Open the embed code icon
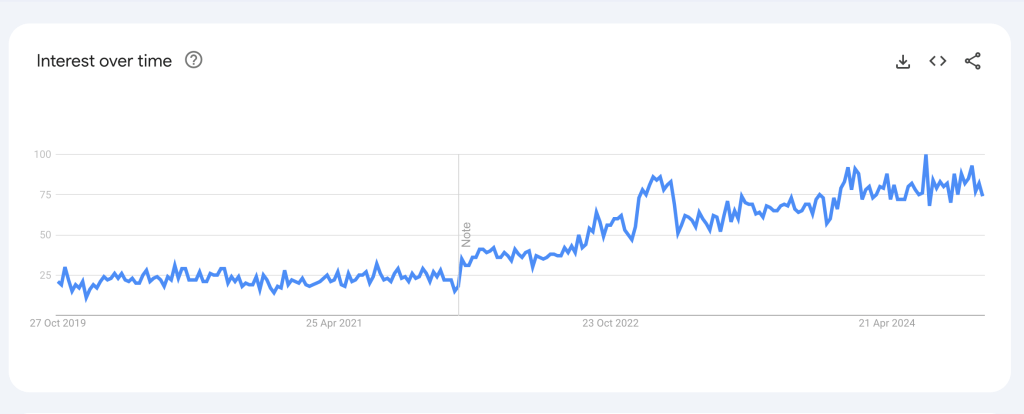 coord(937,61)
